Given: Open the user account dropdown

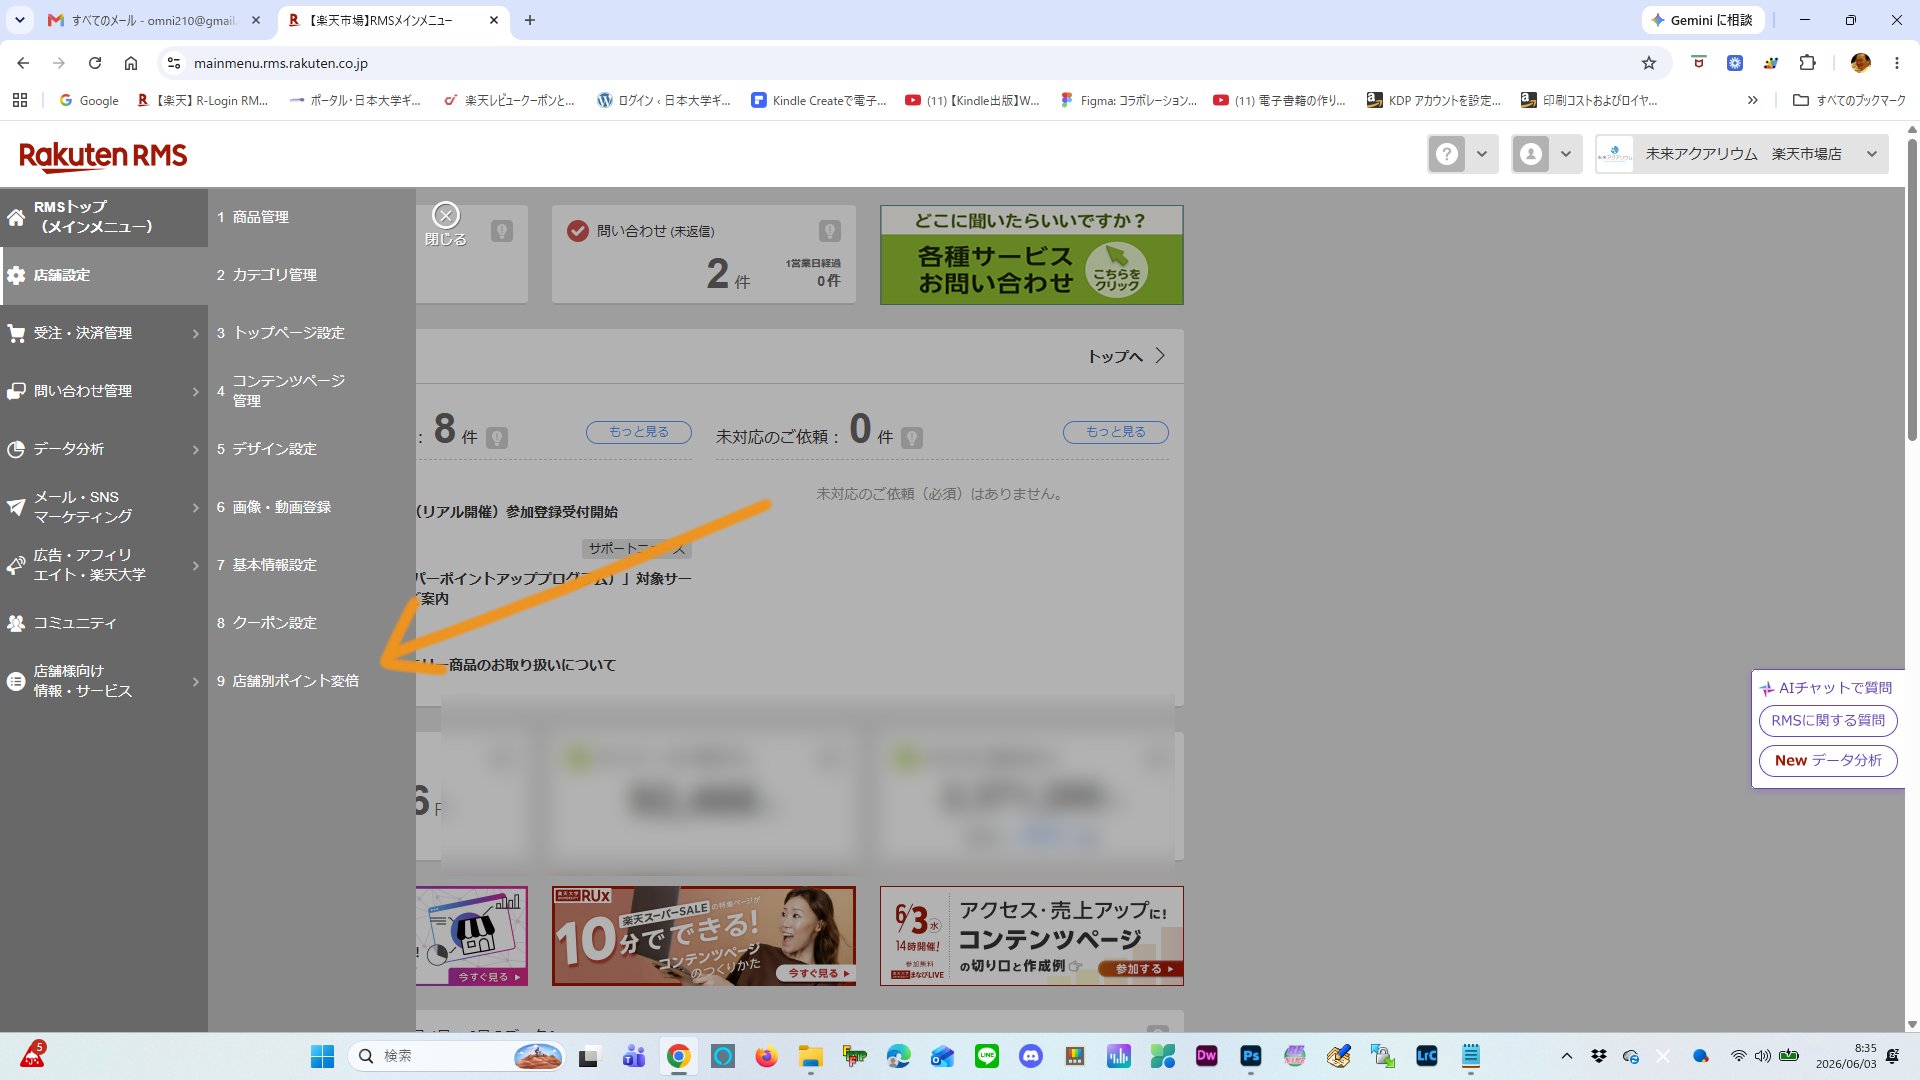Looking at the screenshot, I should coord(1546,154).
